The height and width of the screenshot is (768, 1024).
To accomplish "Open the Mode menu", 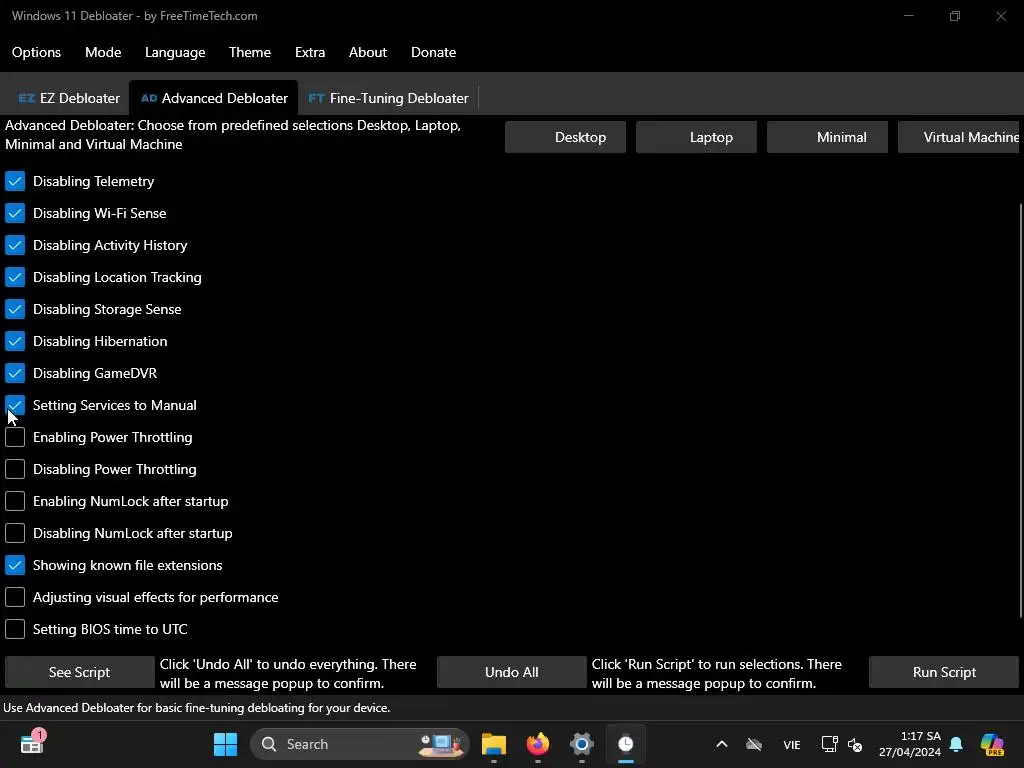I will tap(103, 52).
